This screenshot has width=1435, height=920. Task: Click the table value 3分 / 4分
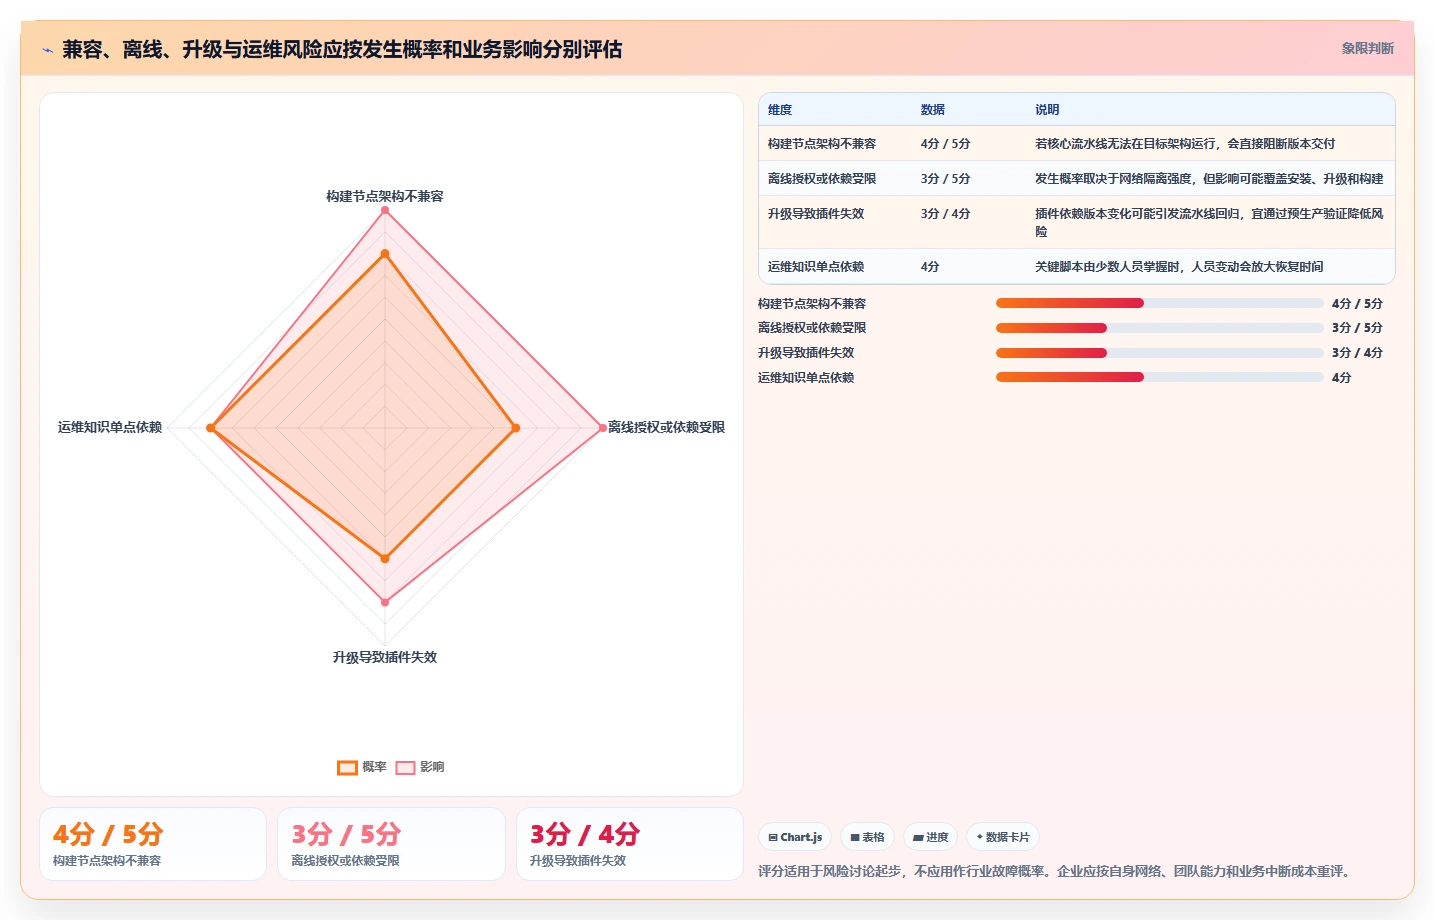(946, 214)
